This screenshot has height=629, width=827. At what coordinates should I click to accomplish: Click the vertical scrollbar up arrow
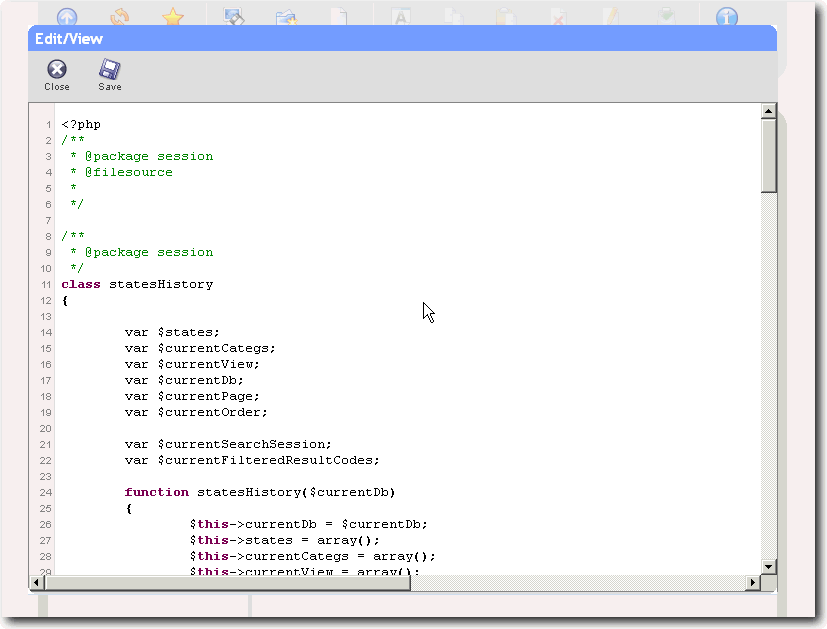pyautogui.click(x=768, y=111)
